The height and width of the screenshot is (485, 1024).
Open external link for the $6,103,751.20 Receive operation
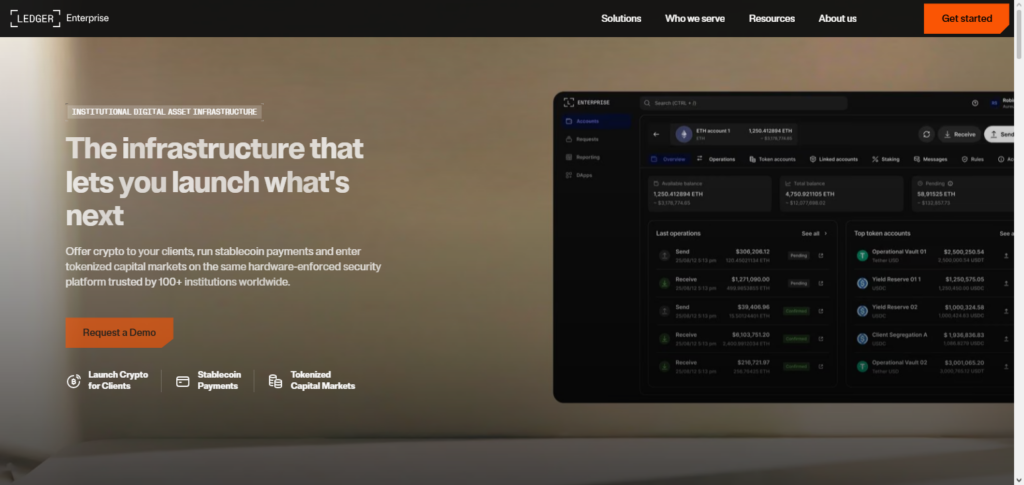[x=821, y=339]
